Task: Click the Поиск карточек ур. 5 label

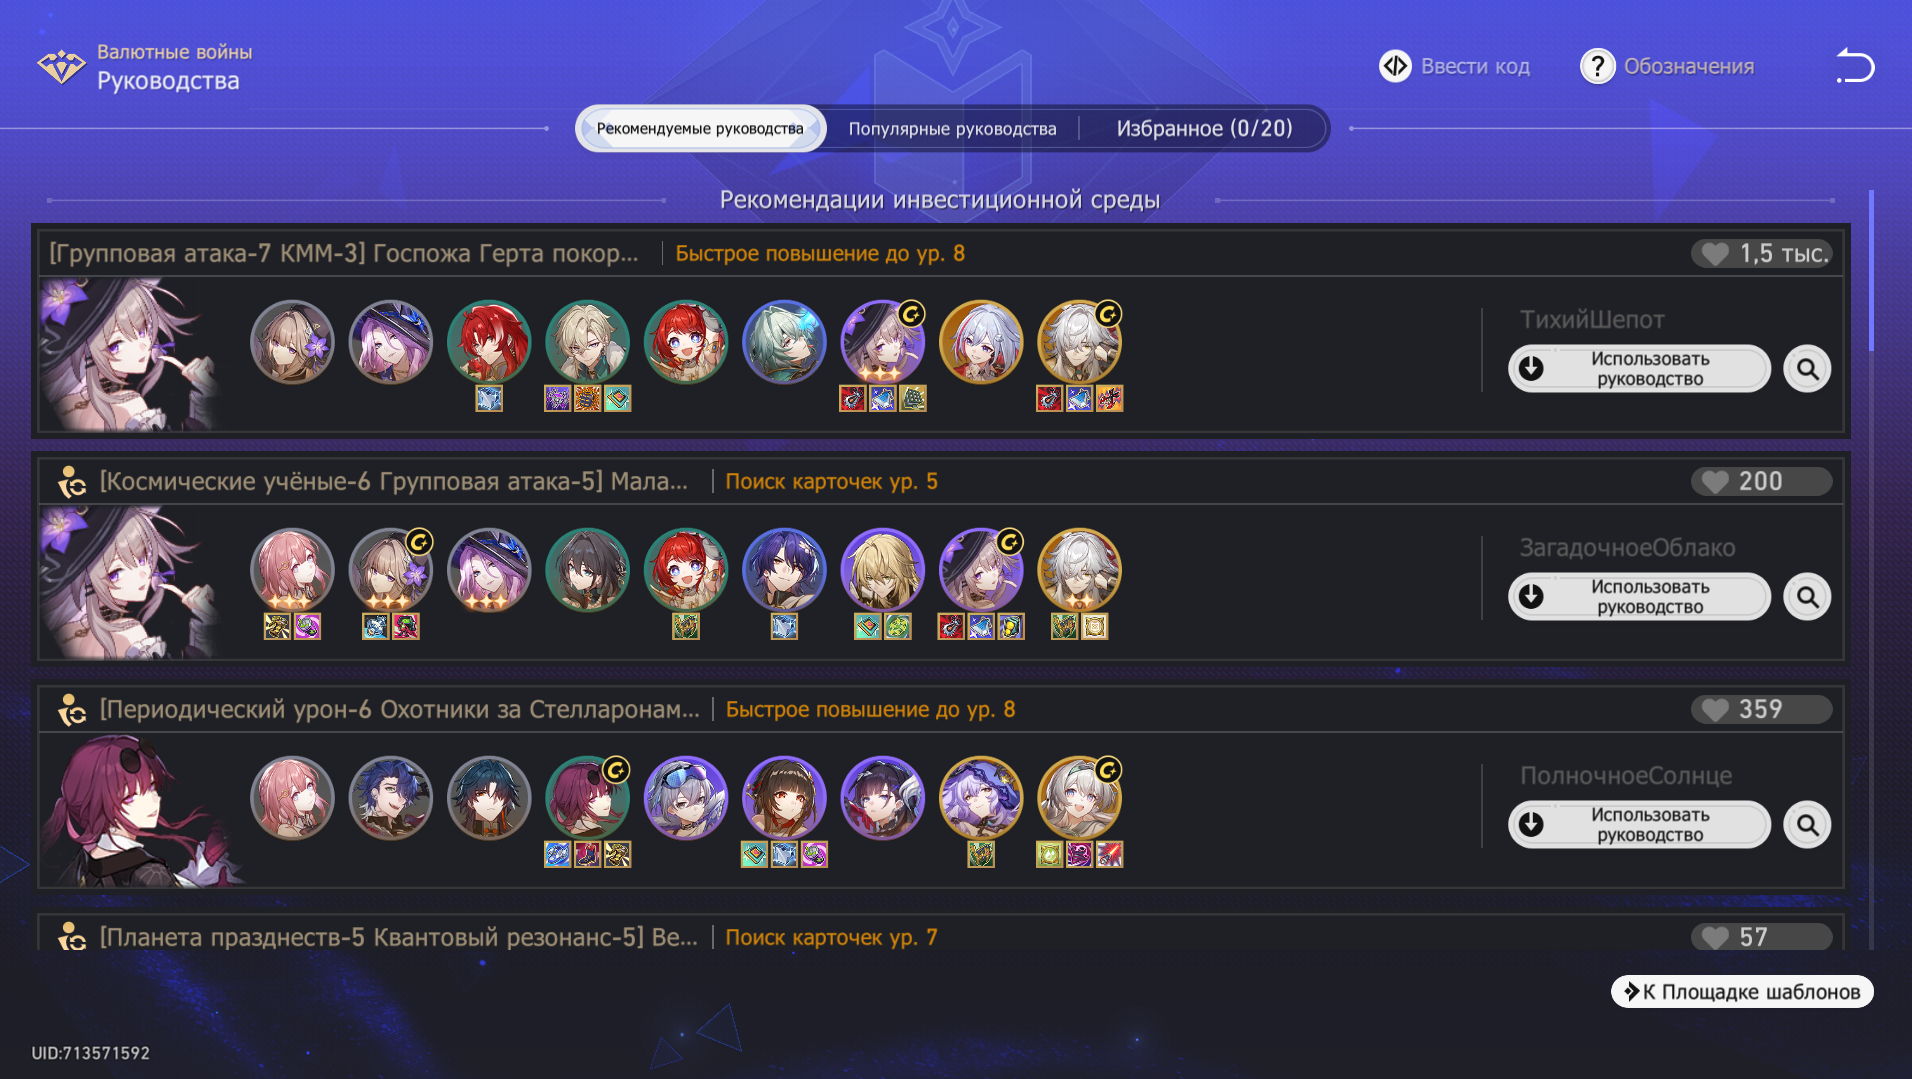Action: (831, 481)
